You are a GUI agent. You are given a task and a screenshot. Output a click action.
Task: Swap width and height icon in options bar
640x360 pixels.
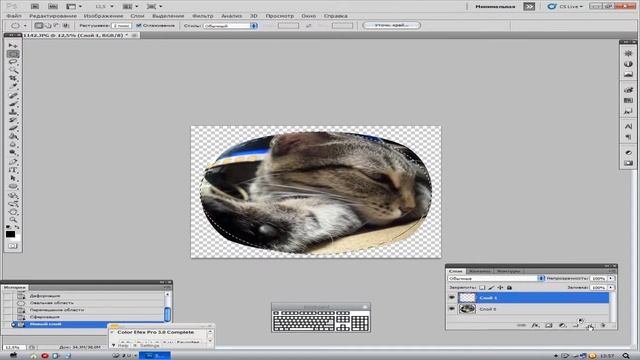pyautogui.click(x=309, y=26)
